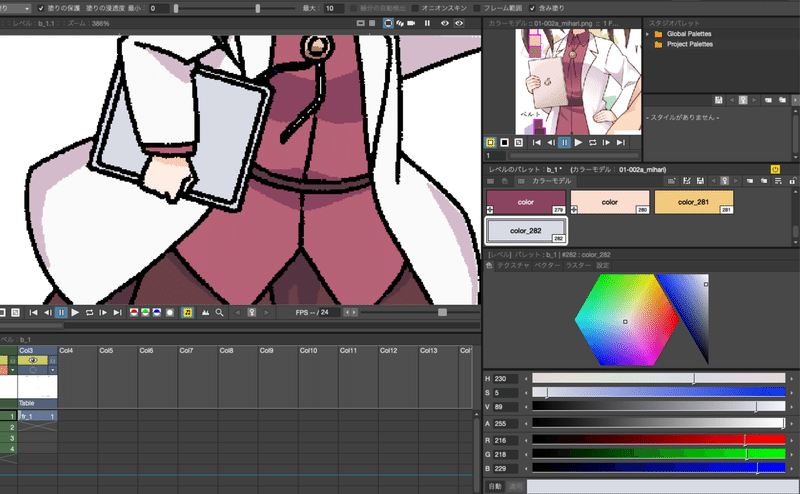Play the color model viewer
The width and height of the screenshot is (800, 494).
(578, 142)
